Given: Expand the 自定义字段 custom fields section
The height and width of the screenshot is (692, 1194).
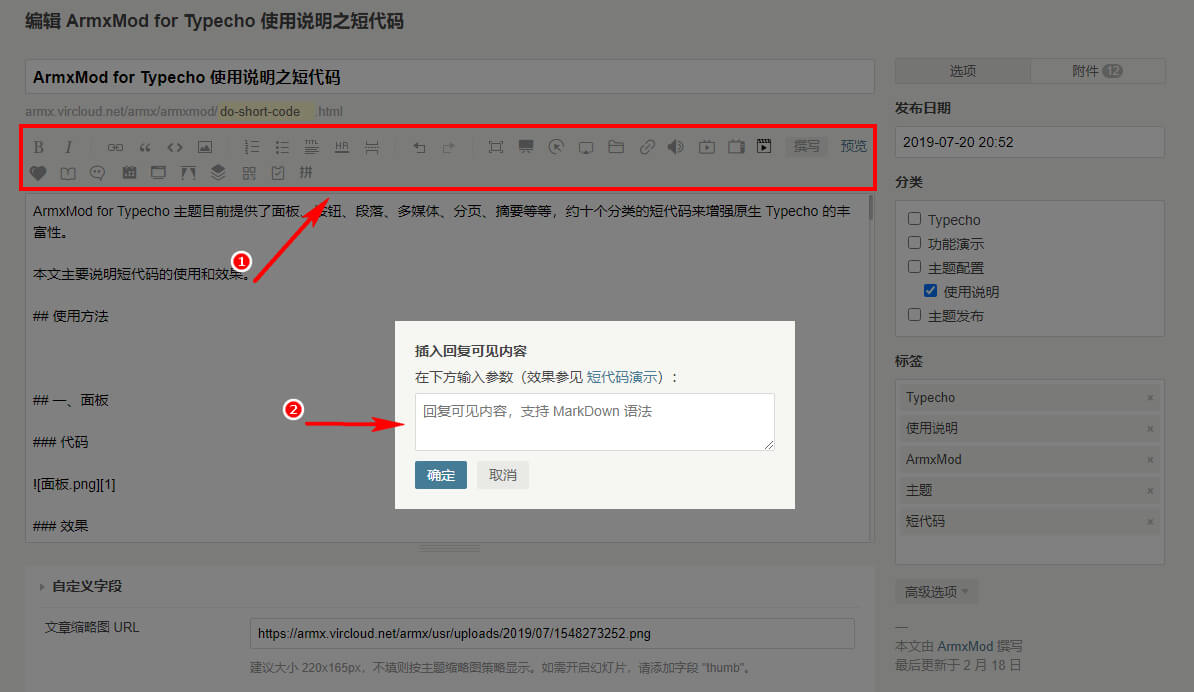Looking at the screenshot, I should tap(81, 586).
